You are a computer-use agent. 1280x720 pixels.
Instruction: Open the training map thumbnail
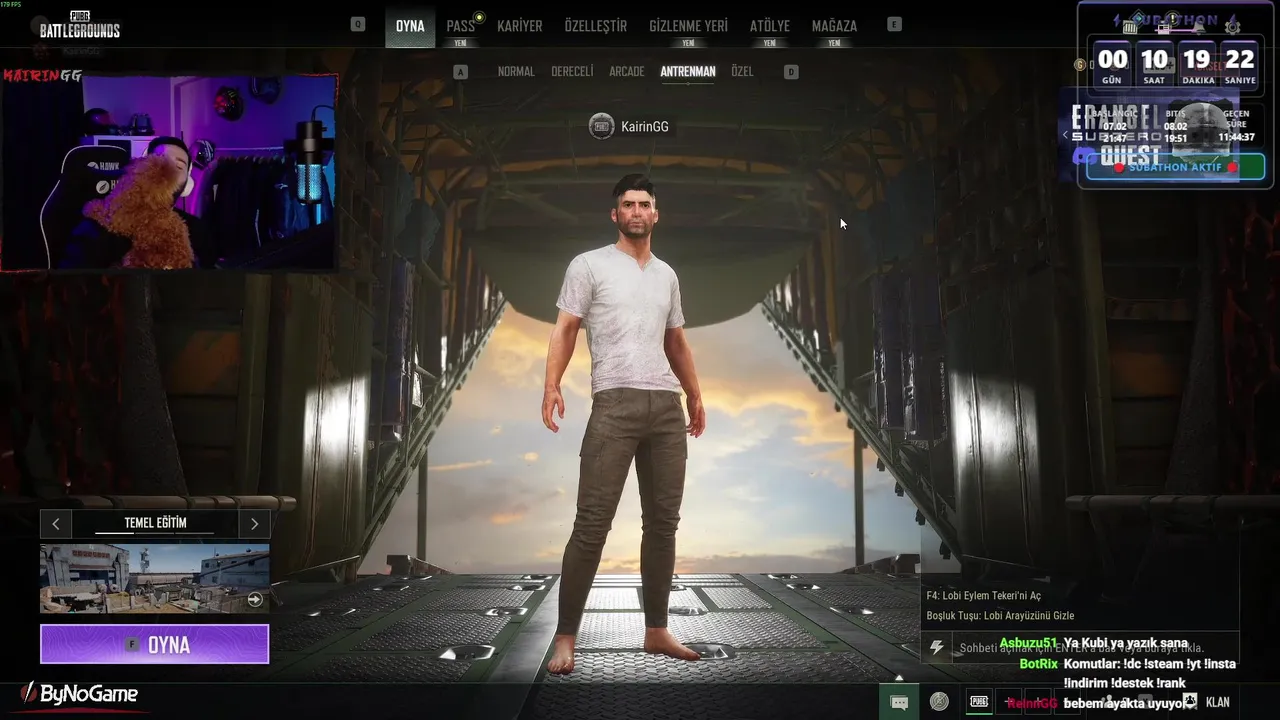pos(155,578)
